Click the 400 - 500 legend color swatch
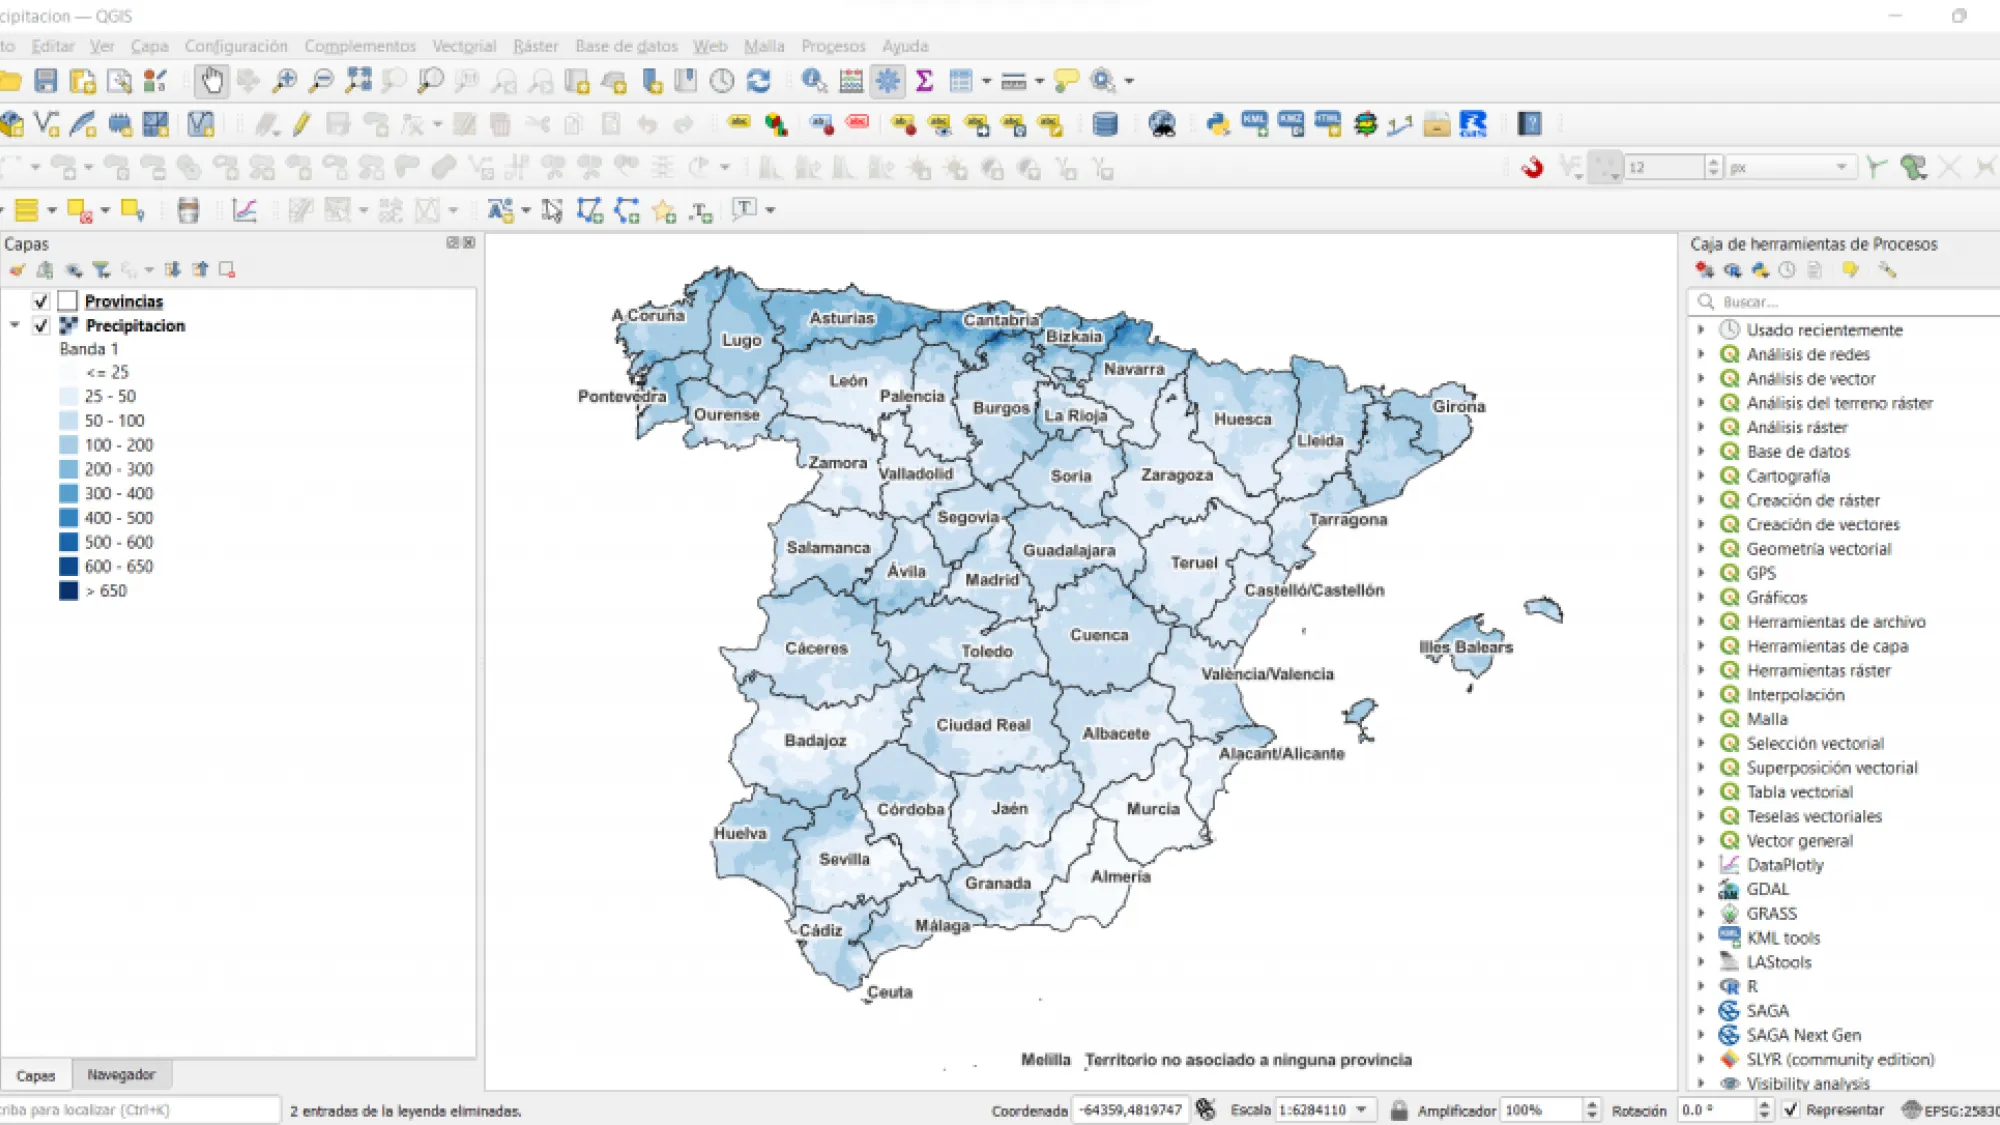 click(68, 517)
